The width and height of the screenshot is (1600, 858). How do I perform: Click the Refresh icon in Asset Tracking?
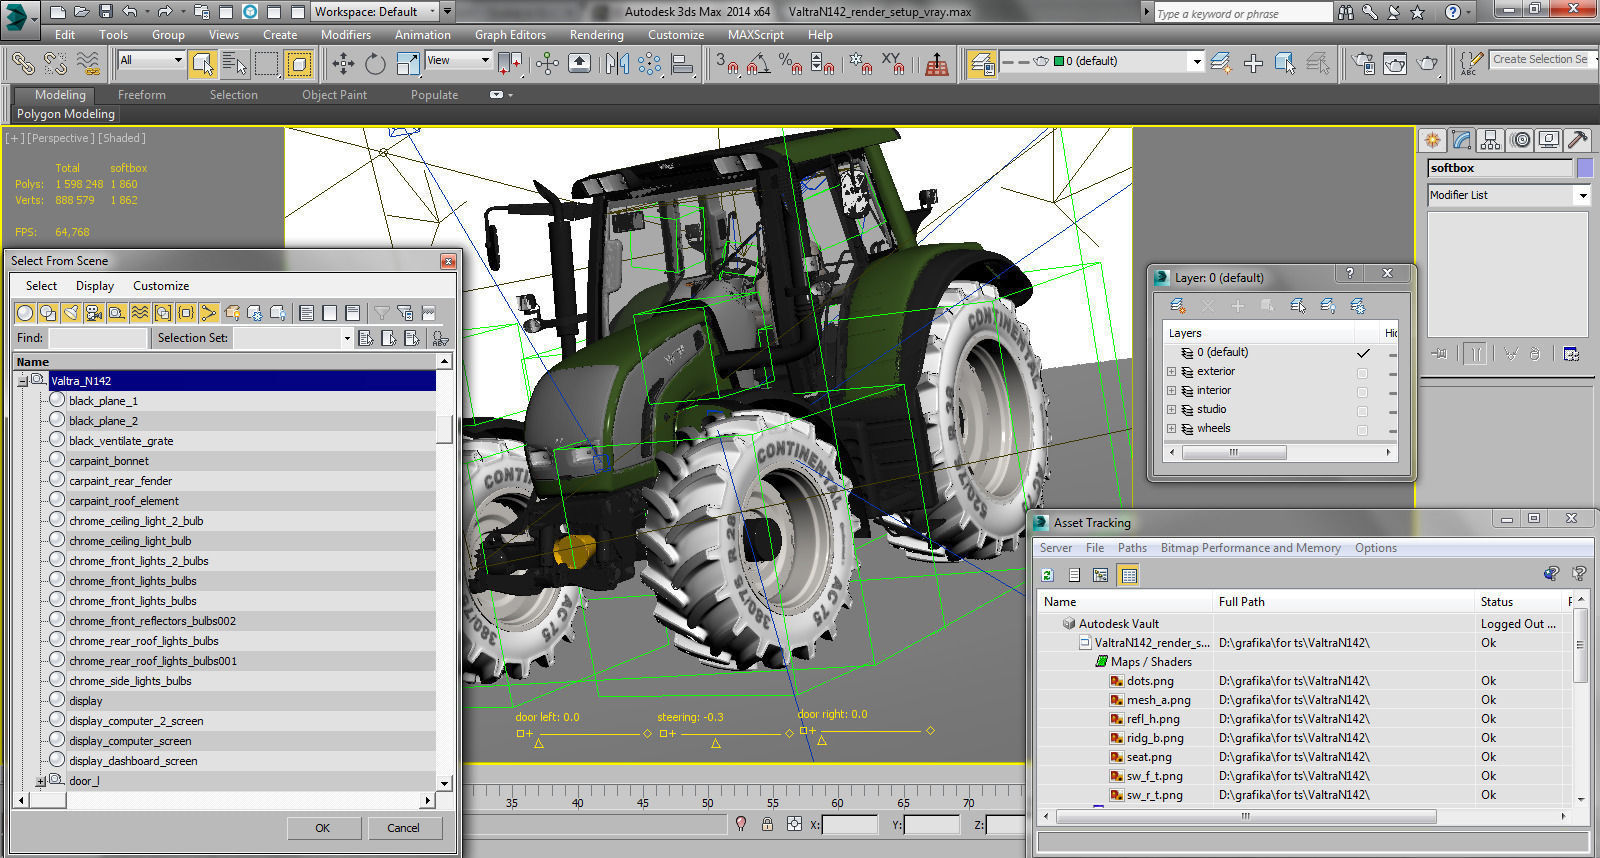[1047, 575]
